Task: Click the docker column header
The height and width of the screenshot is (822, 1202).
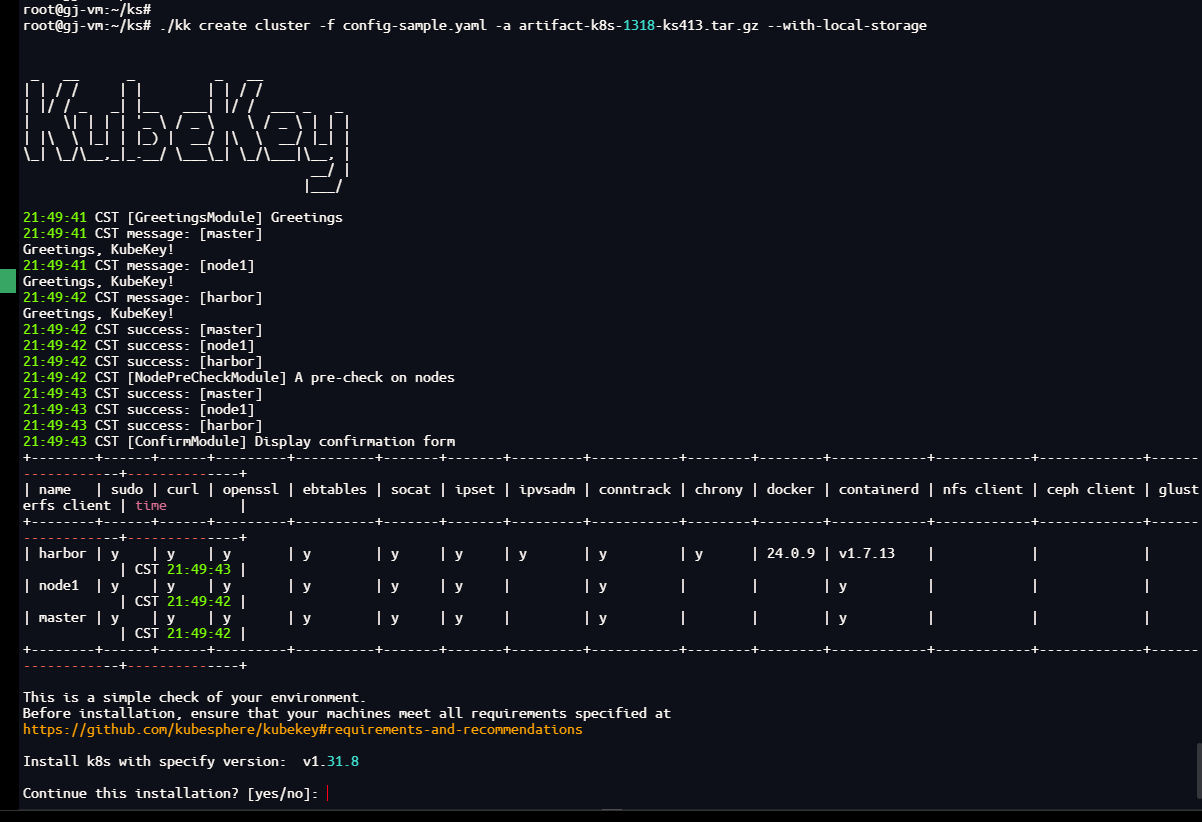Action: 790,490
